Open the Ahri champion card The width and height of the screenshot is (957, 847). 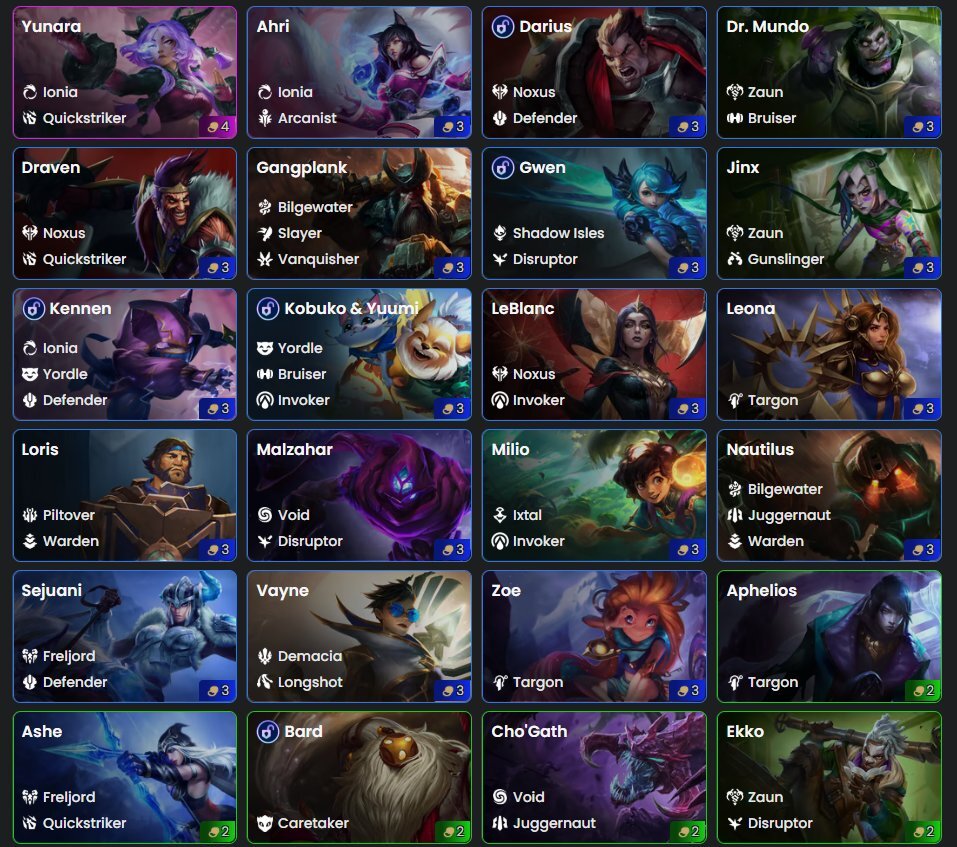pos(359,73)
